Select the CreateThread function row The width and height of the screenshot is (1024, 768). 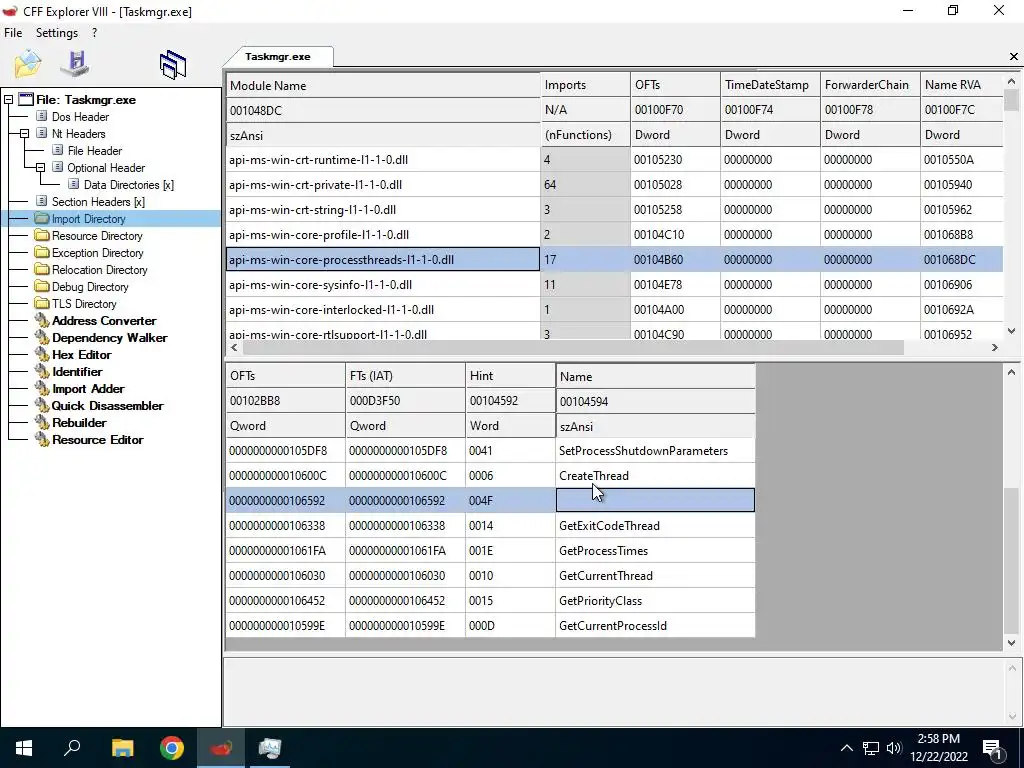[490, 475]
